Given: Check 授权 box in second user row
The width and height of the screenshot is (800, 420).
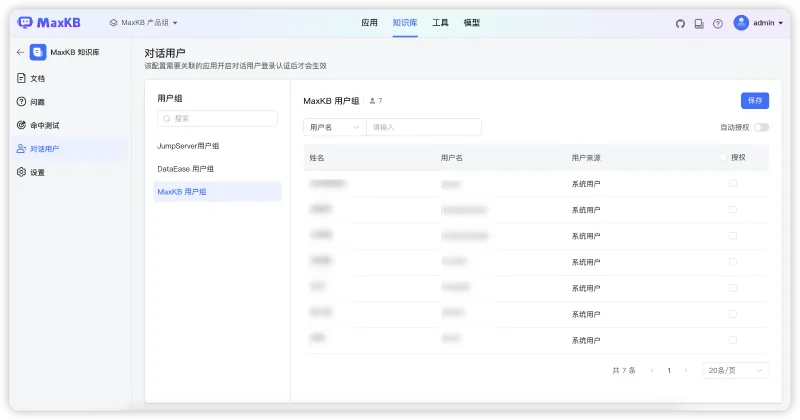Looking at the screenshot, I should click(x=733, y=209).
